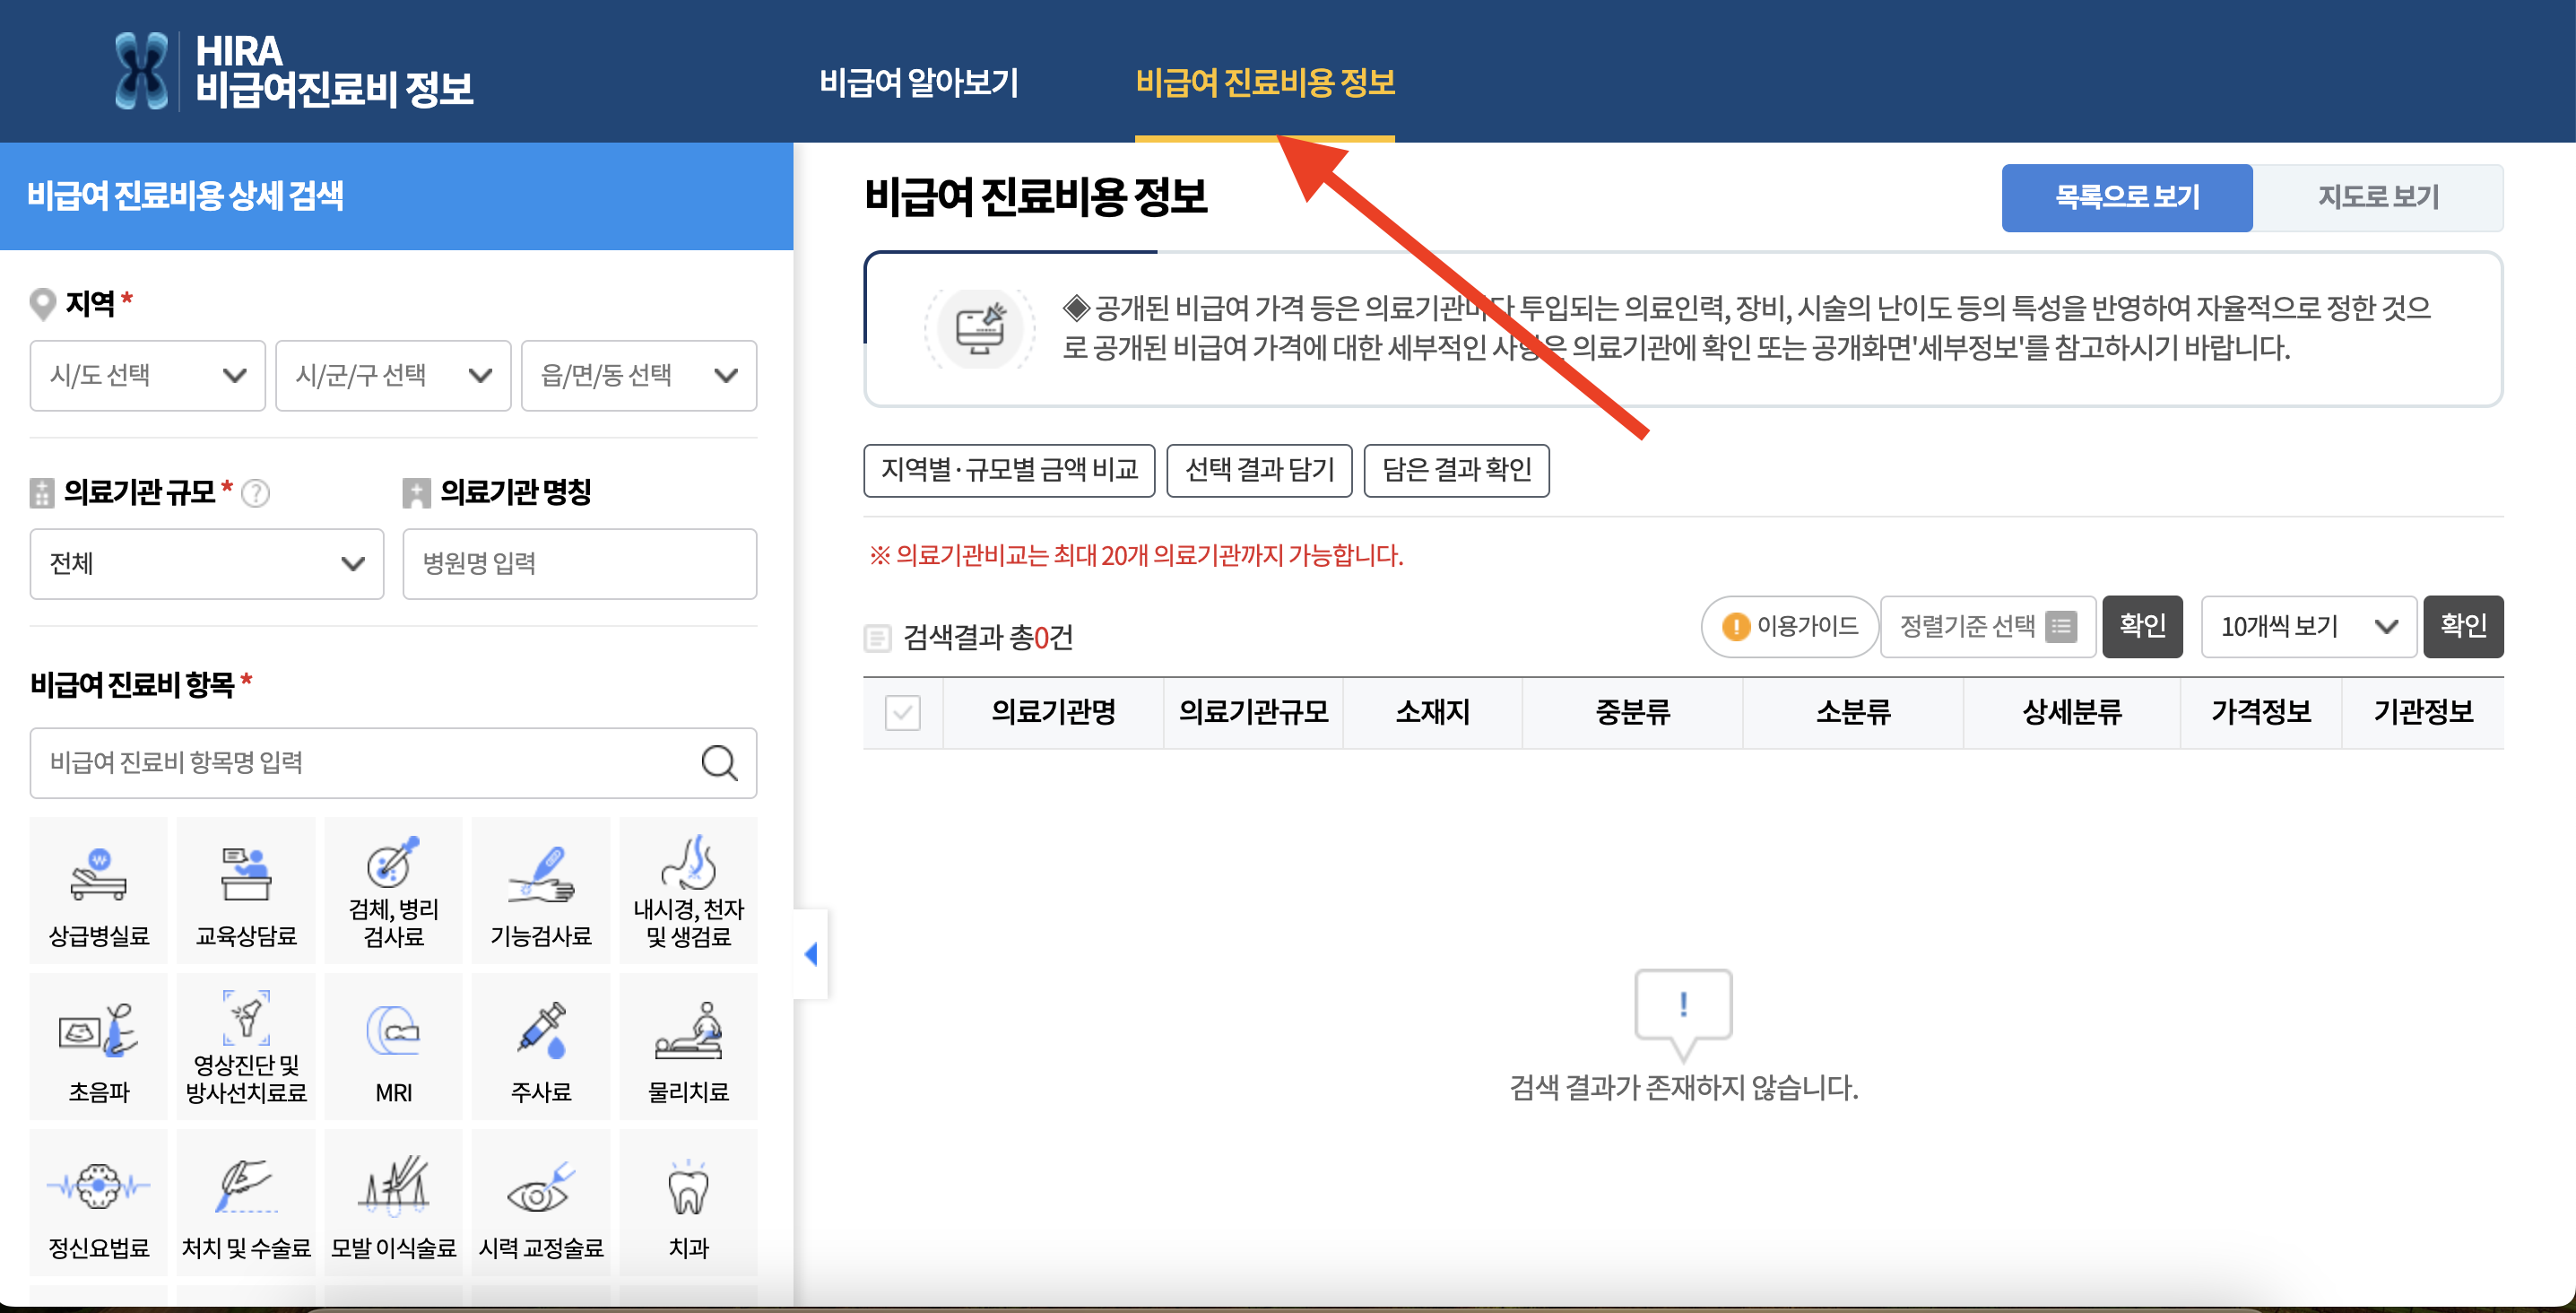This screenshot has width=2576, height=1313.
Task: Open the 전체 institution size dropdown
Action: pos(206,563)
